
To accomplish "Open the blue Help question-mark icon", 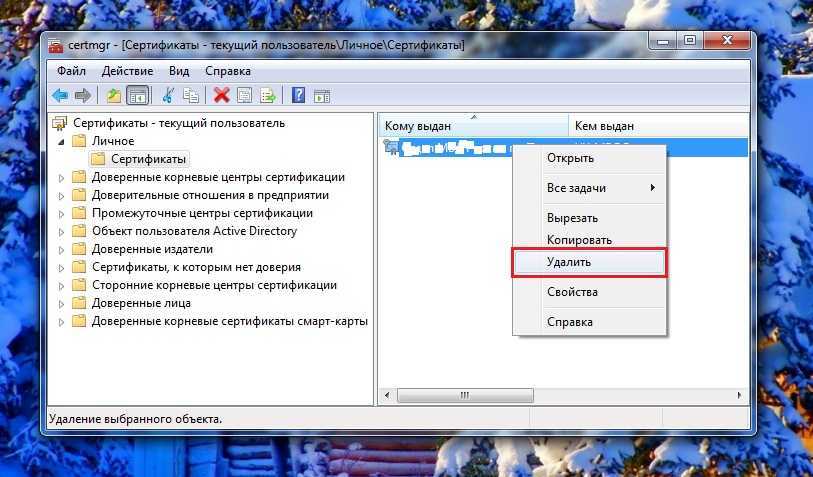I will (x=298, y=96).
